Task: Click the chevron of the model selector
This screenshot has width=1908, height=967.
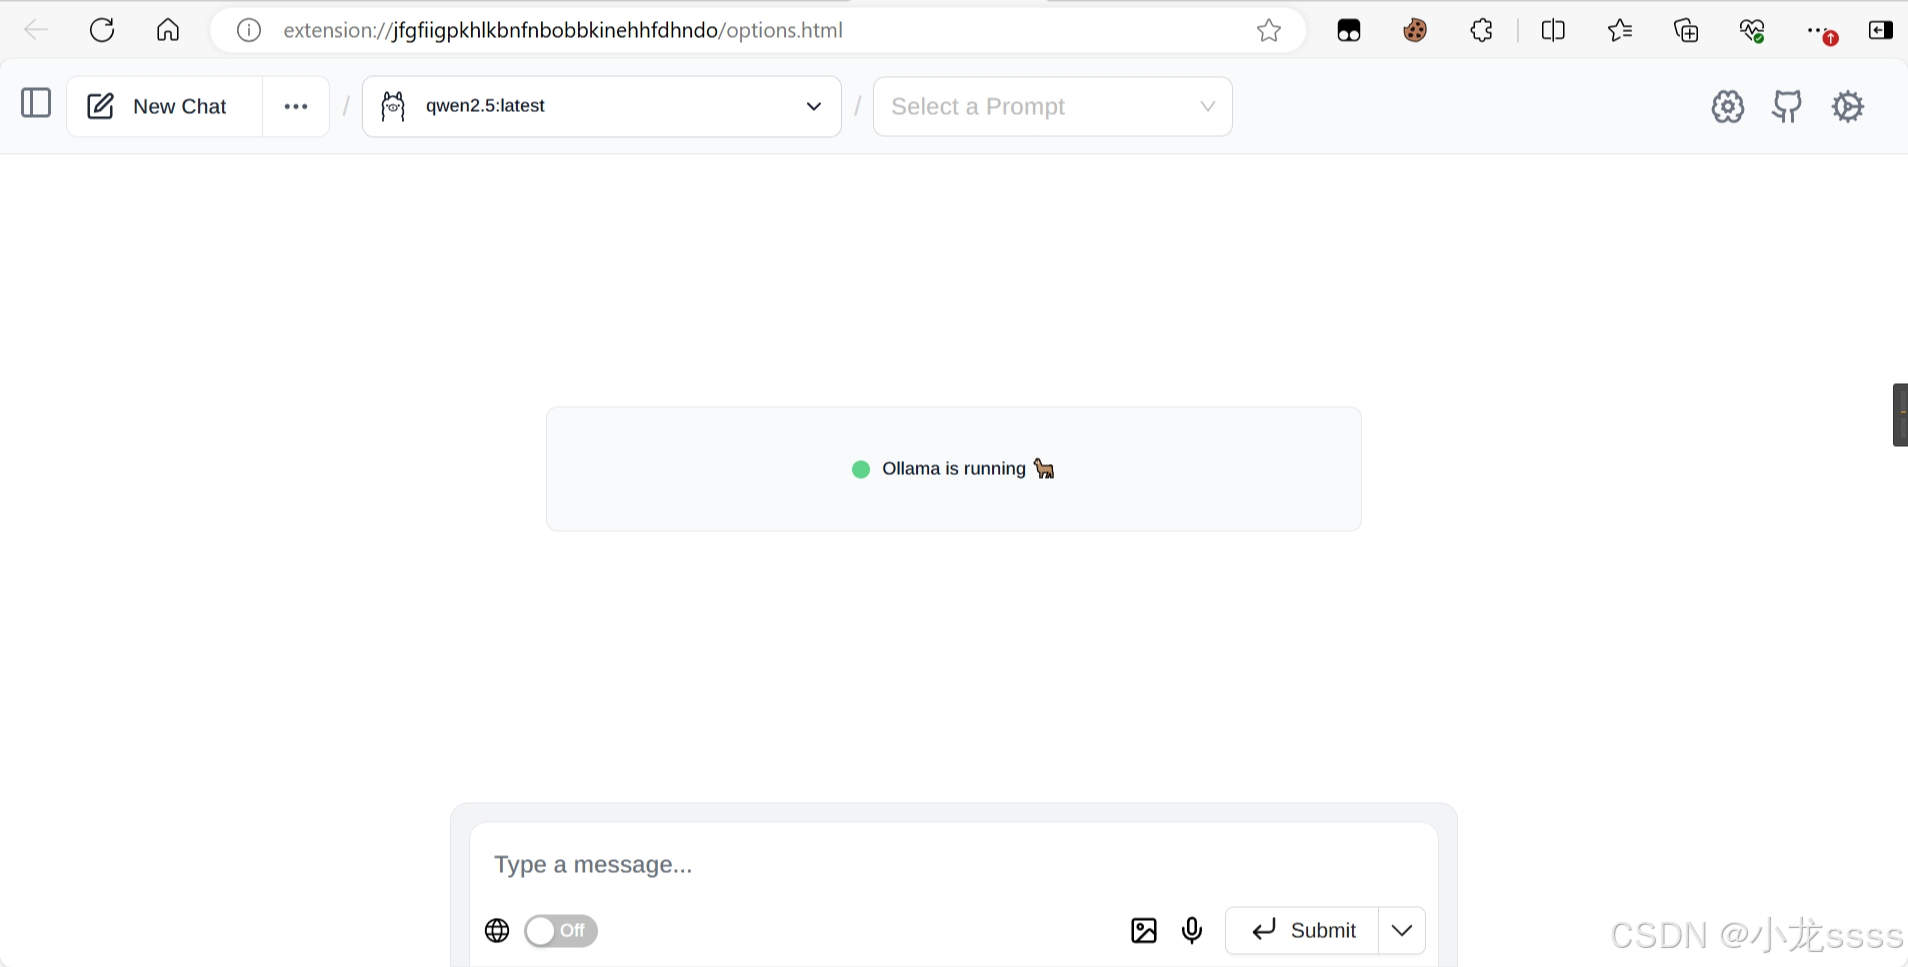Action: (x=814, y=106)
